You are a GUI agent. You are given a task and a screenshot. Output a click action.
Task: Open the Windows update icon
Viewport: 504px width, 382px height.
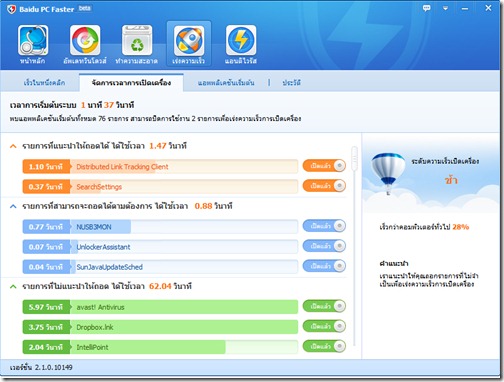[85, 40]
